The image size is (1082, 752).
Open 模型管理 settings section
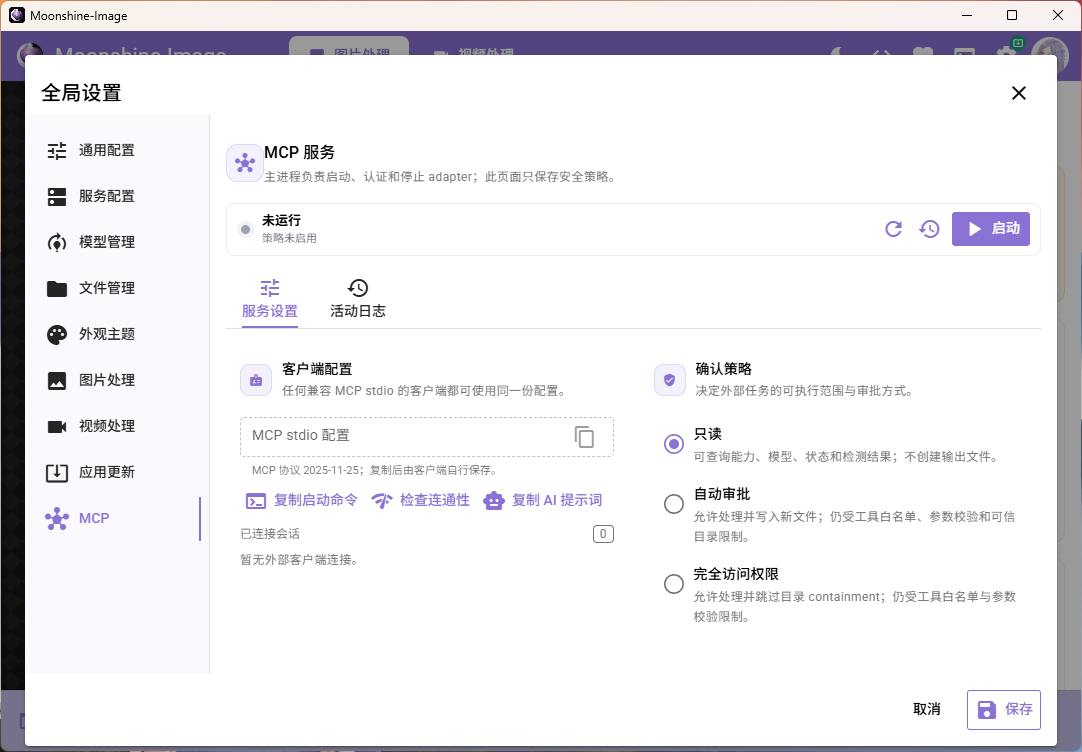[116, 242]
